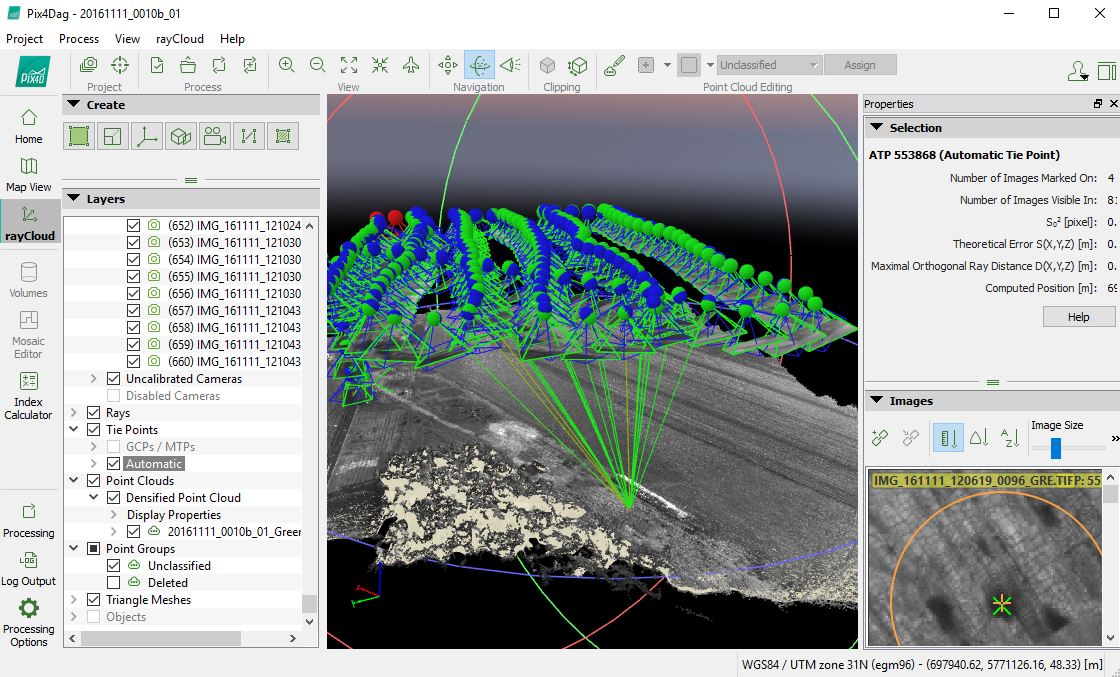Toggle the Clip Point Cloud cube icon
Screen dimensions: 1120x677
tap(547, 66)
